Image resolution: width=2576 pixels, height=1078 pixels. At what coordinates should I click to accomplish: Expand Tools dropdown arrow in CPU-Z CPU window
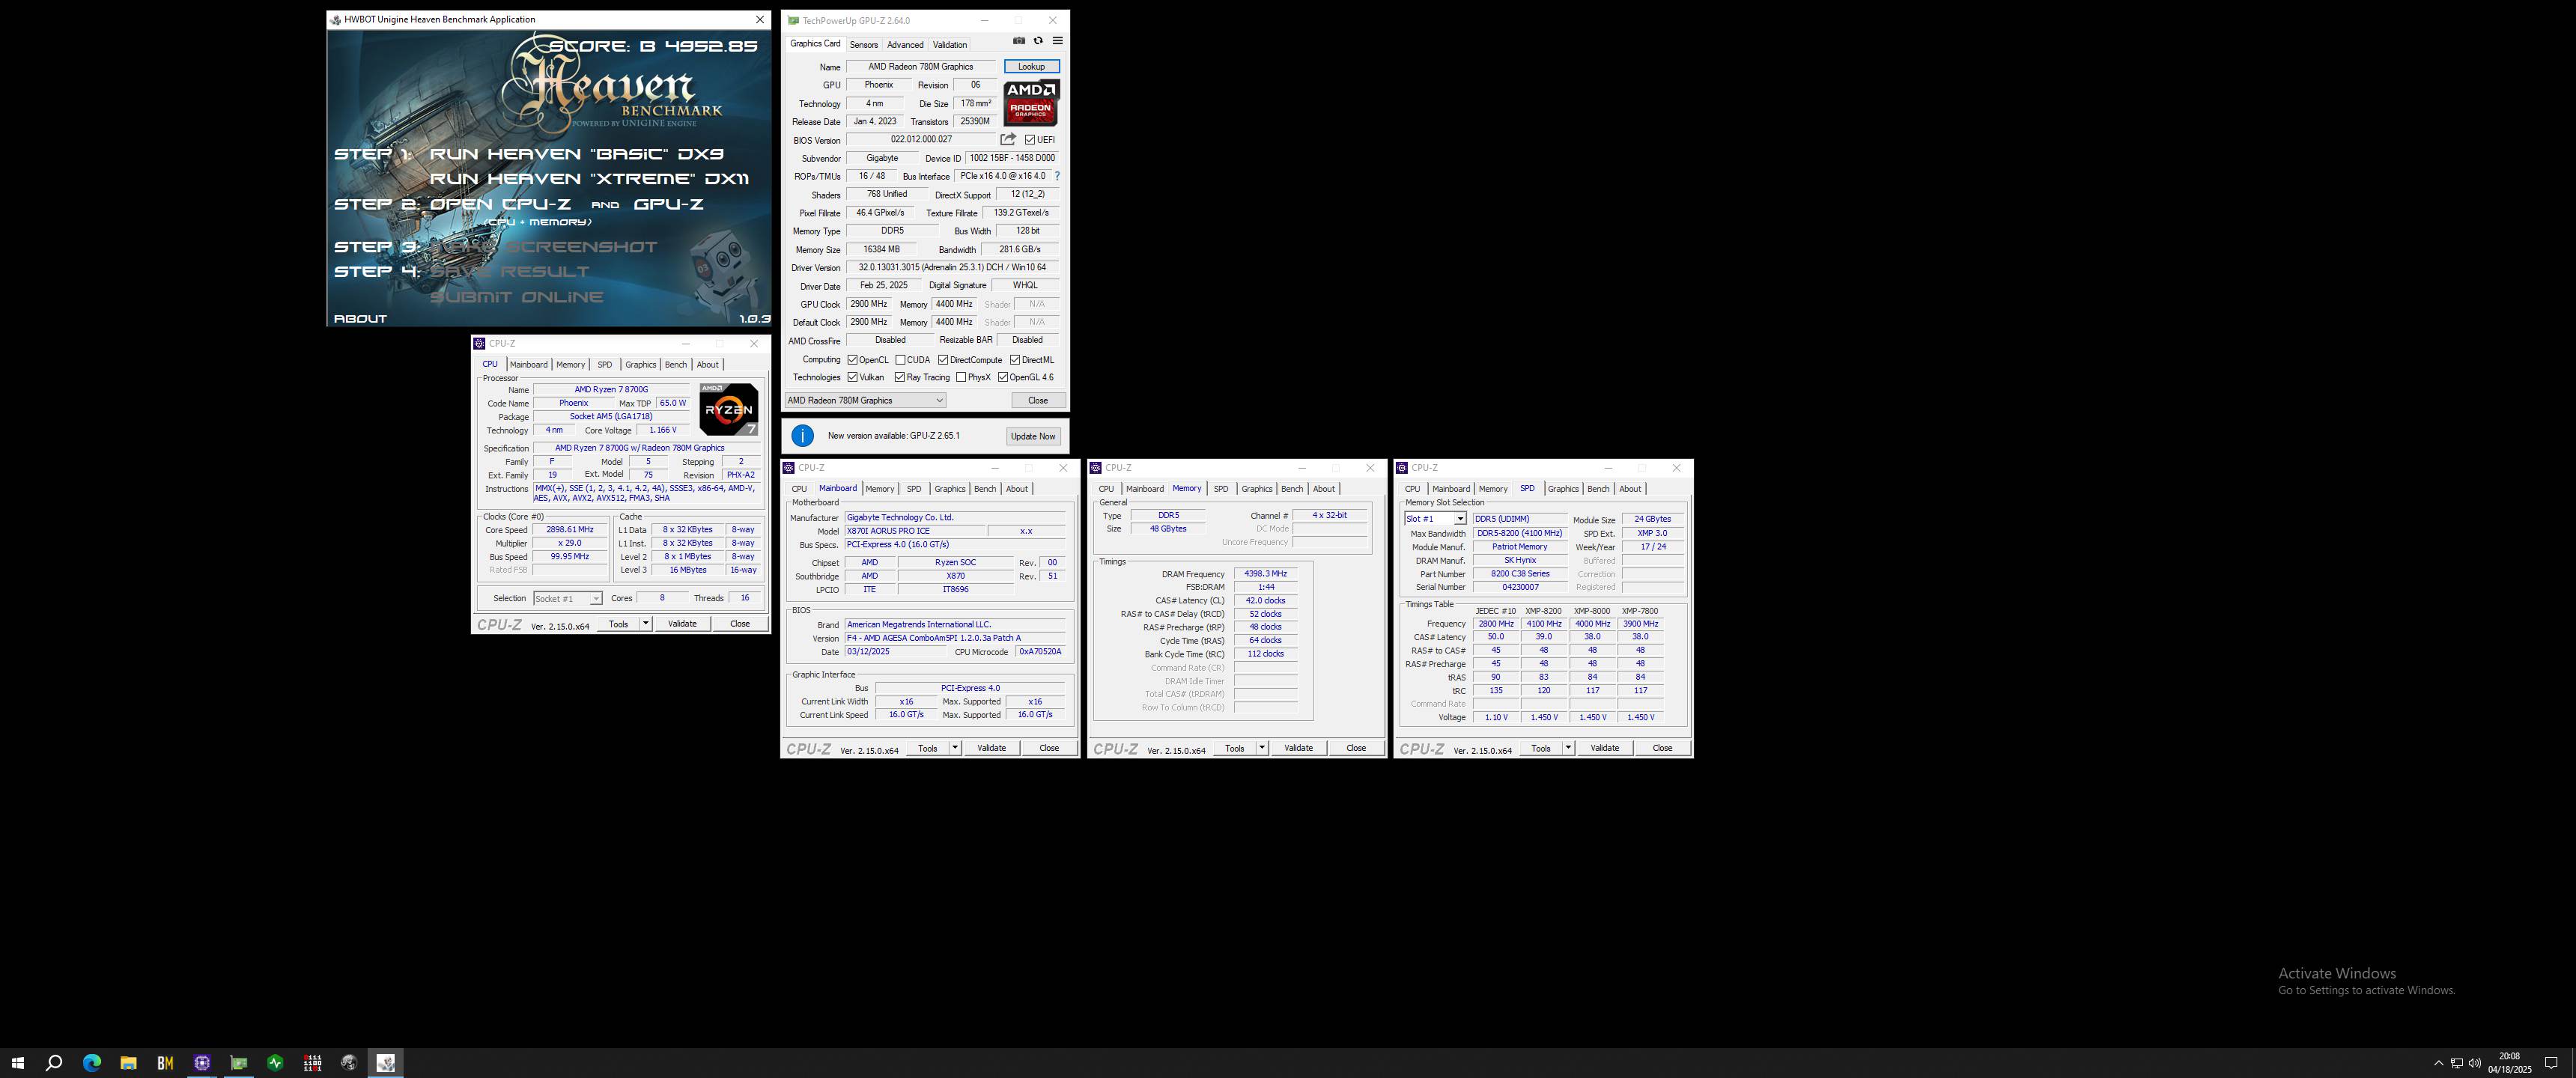646,623
